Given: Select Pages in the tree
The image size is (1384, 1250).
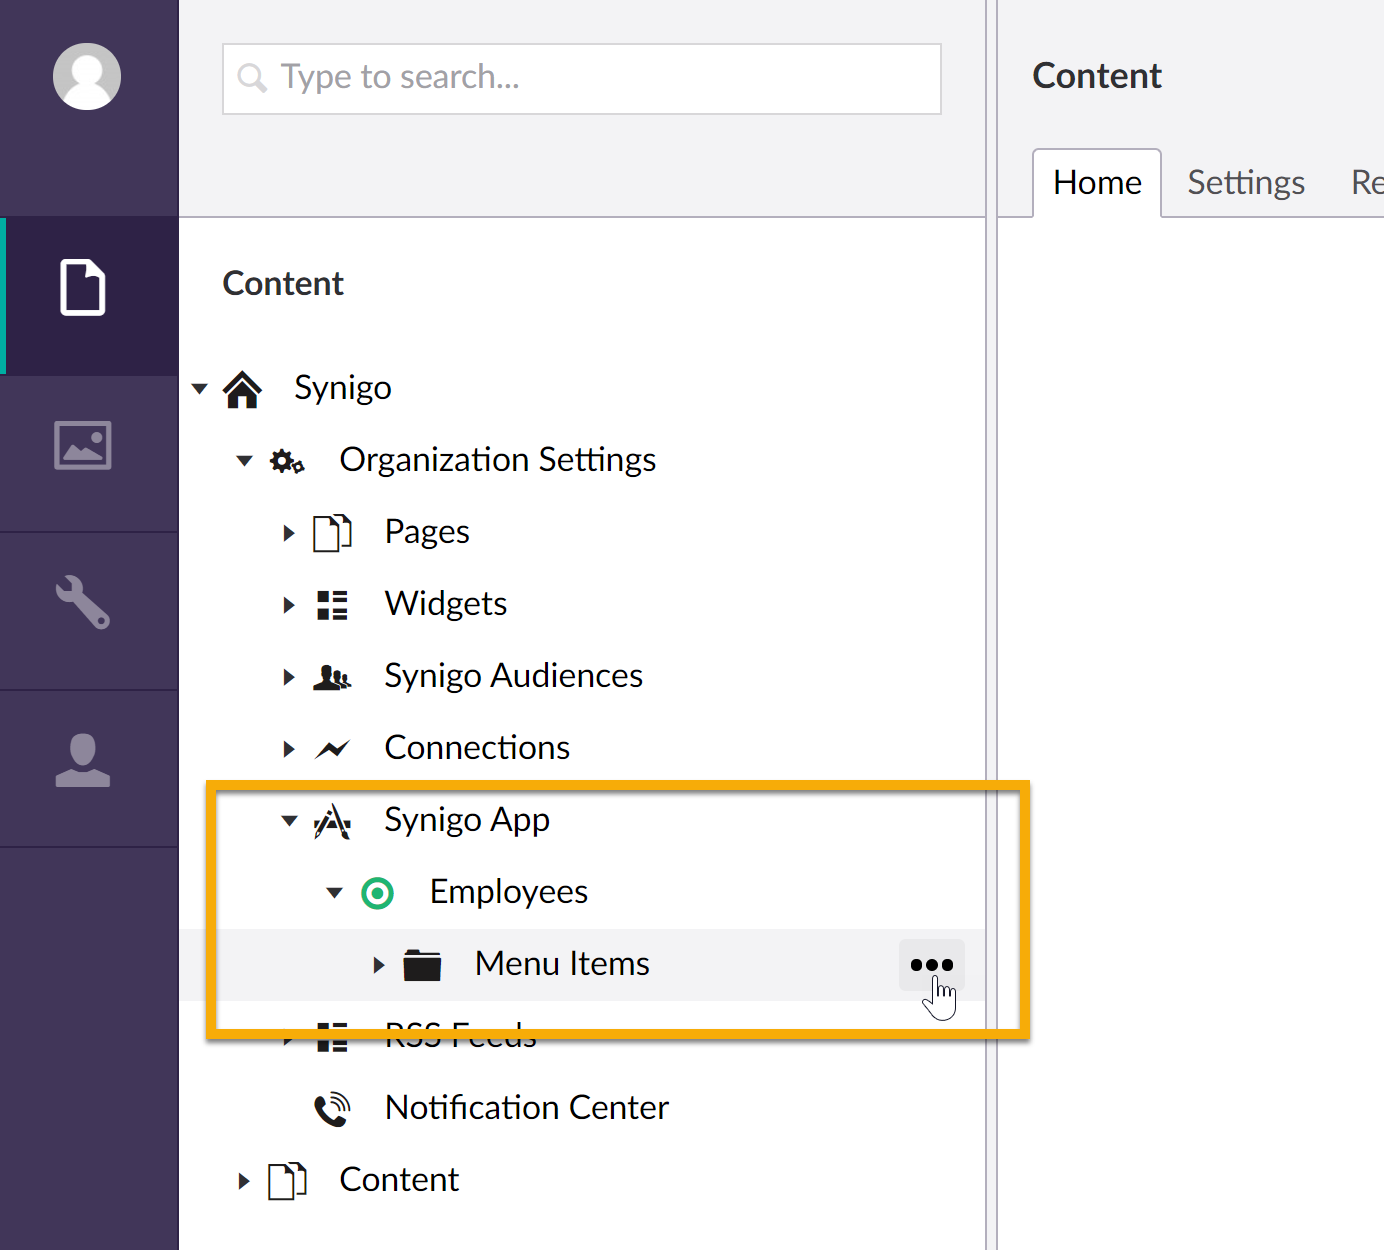Looking at the screenshot, I should point(427,533).
